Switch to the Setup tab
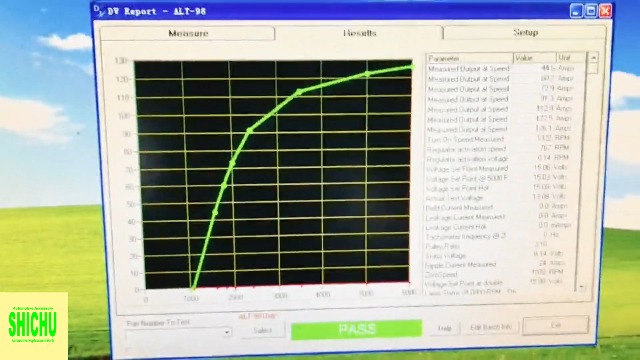Image resolution: width=640 pixels, height=360 pixels. (x=525, y=32)
